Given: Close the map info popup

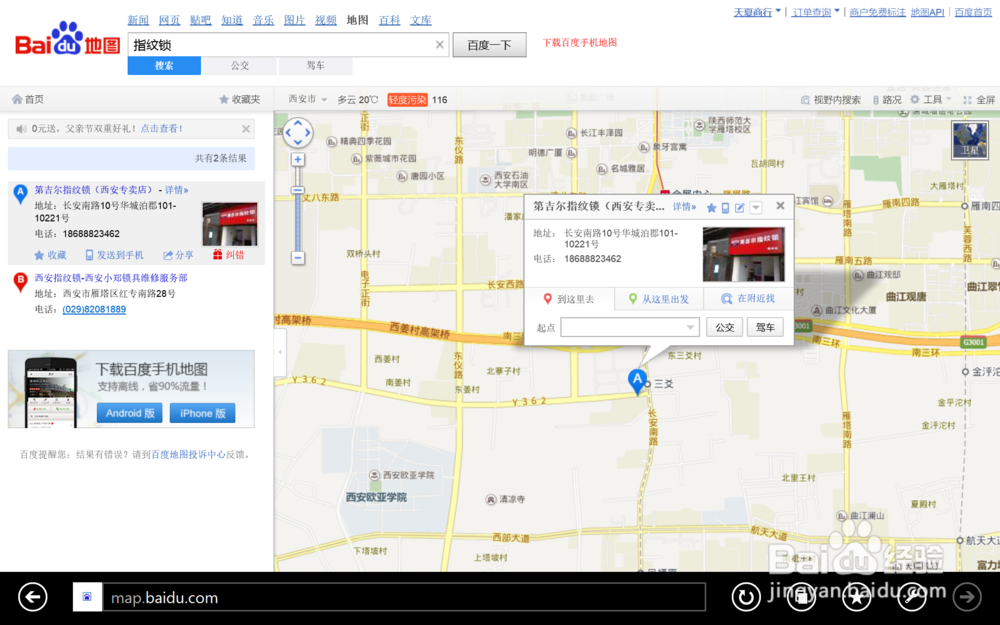Looking at the screenshot, I should [x=780, y=206].
